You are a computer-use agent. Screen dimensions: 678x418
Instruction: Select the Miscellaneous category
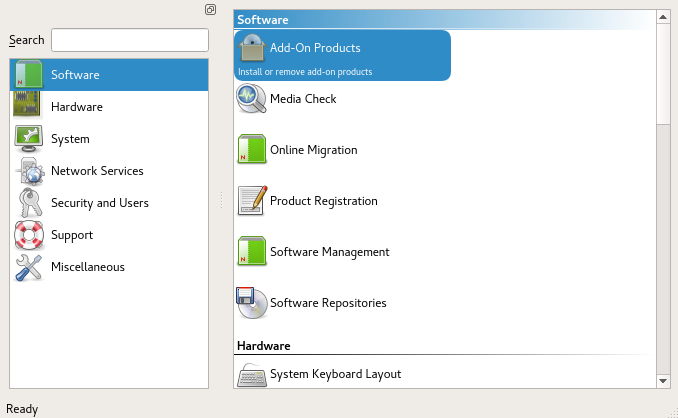coord(87,267)
